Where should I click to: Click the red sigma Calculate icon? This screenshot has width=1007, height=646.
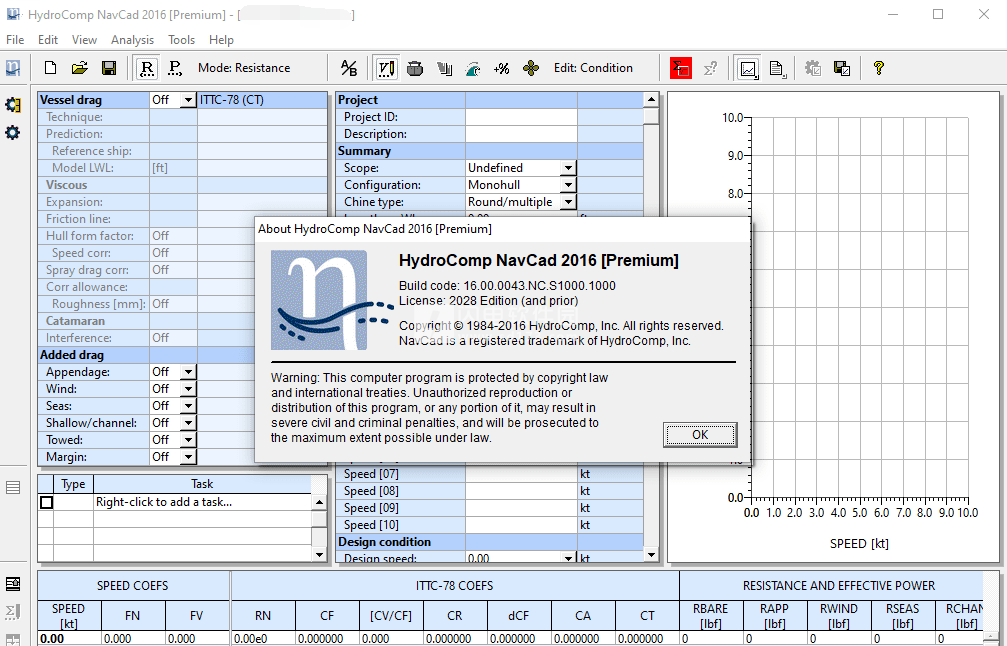(681, 68)
